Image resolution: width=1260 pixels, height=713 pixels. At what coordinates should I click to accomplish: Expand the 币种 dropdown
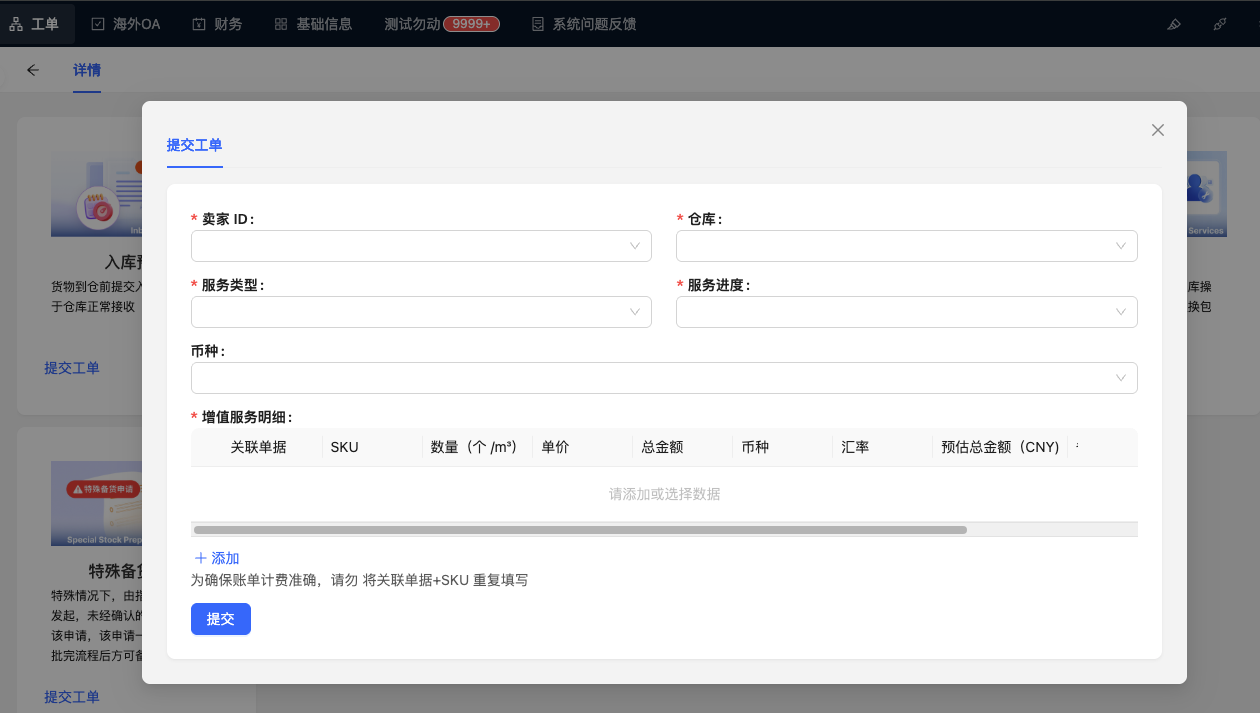click(664, 378)
